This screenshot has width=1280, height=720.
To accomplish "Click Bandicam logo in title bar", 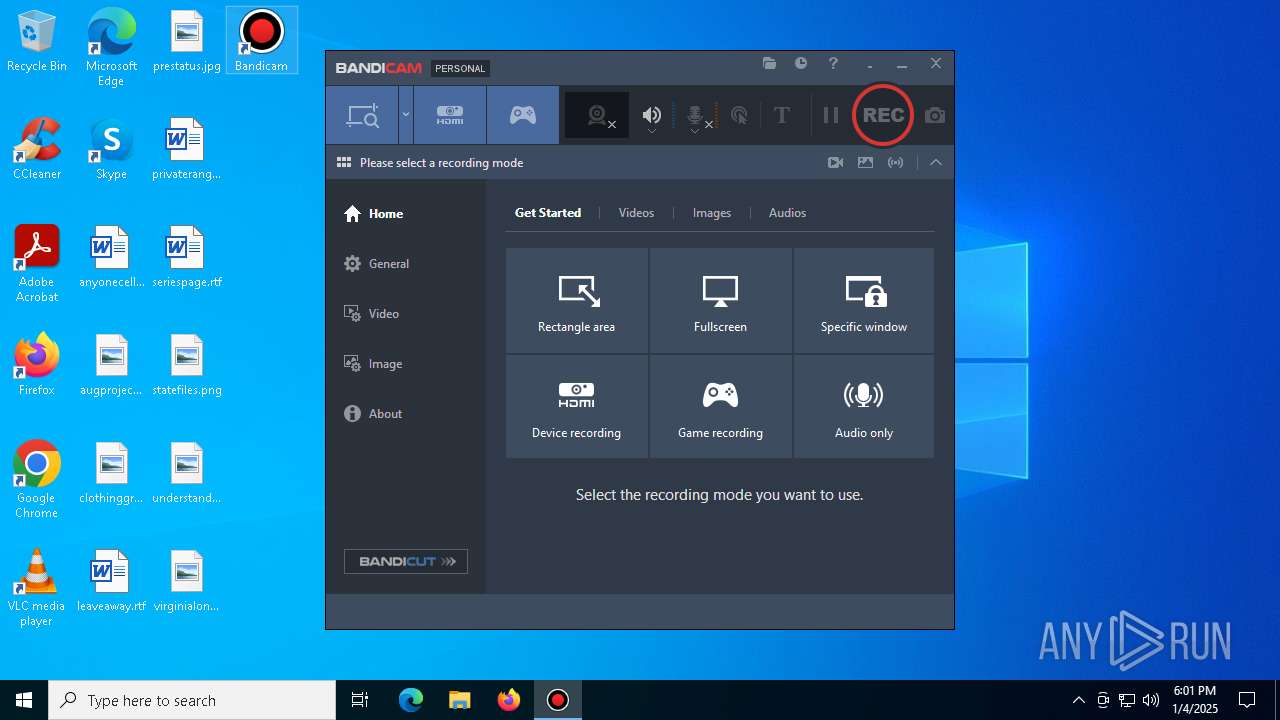I will 379,68.
